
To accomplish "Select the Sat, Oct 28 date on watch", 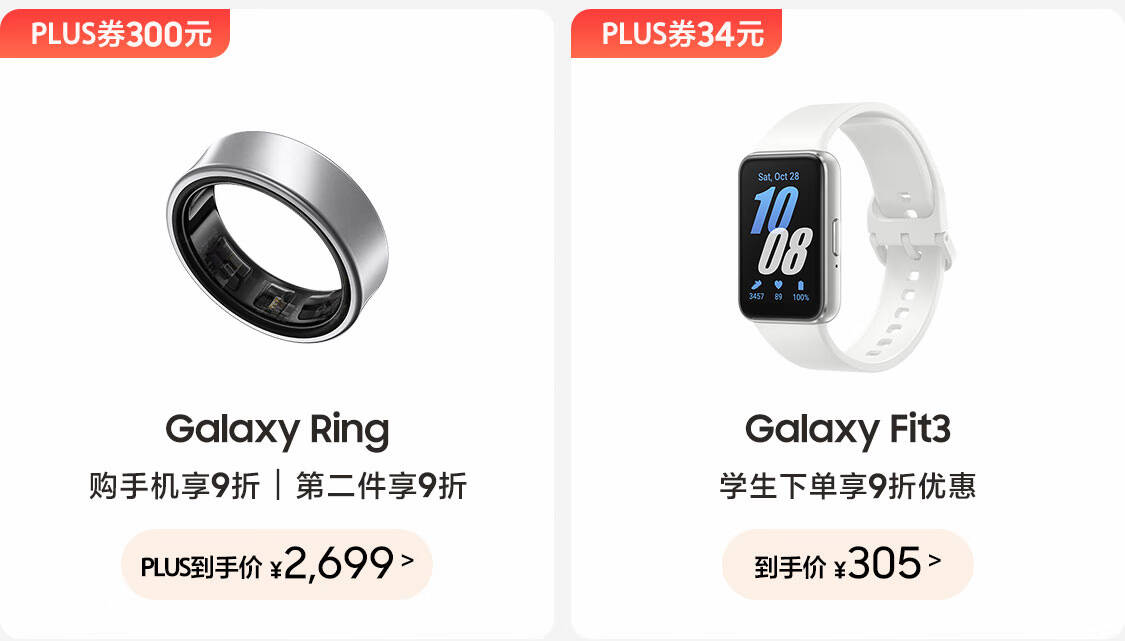I will pos(778,176).
